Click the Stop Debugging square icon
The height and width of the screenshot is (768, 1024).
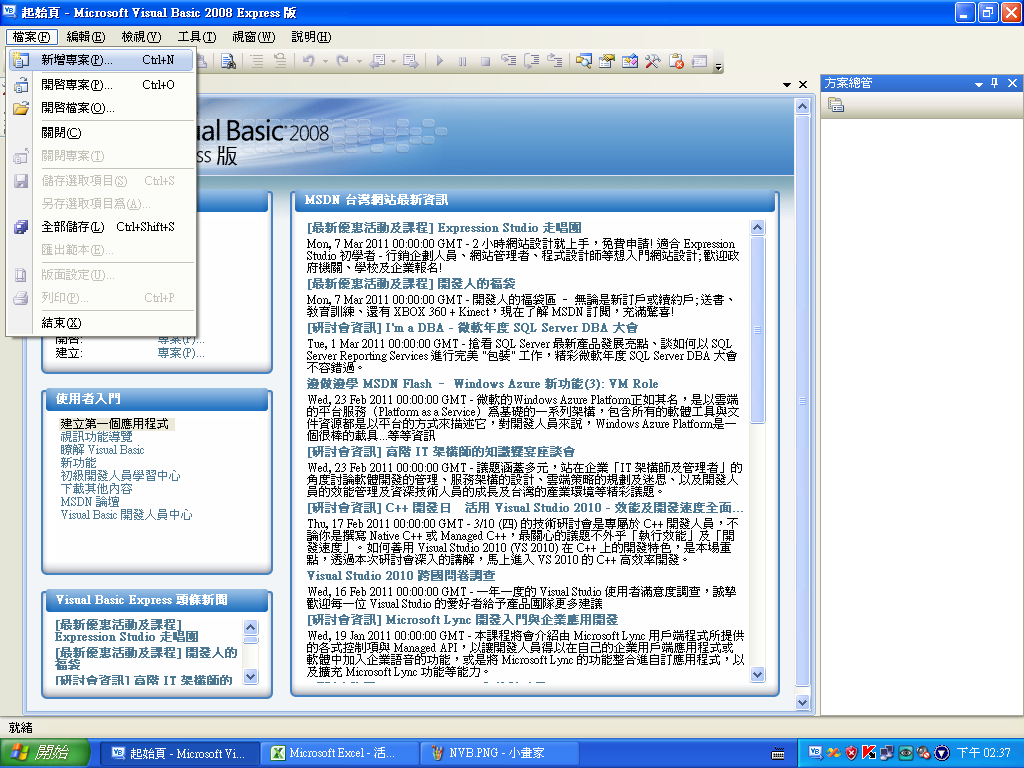pos(485,61)
